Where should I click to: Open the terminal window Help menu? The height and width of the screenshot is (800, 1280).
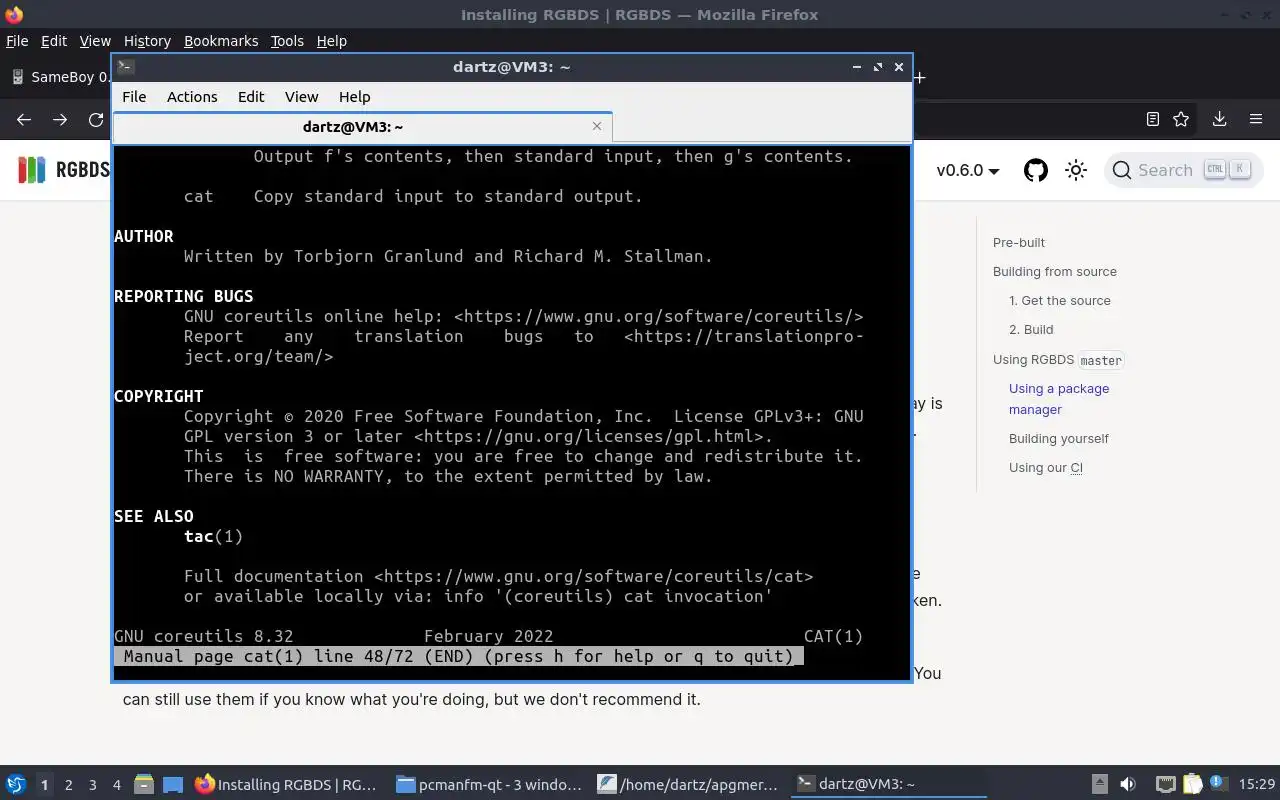point(354,97)
